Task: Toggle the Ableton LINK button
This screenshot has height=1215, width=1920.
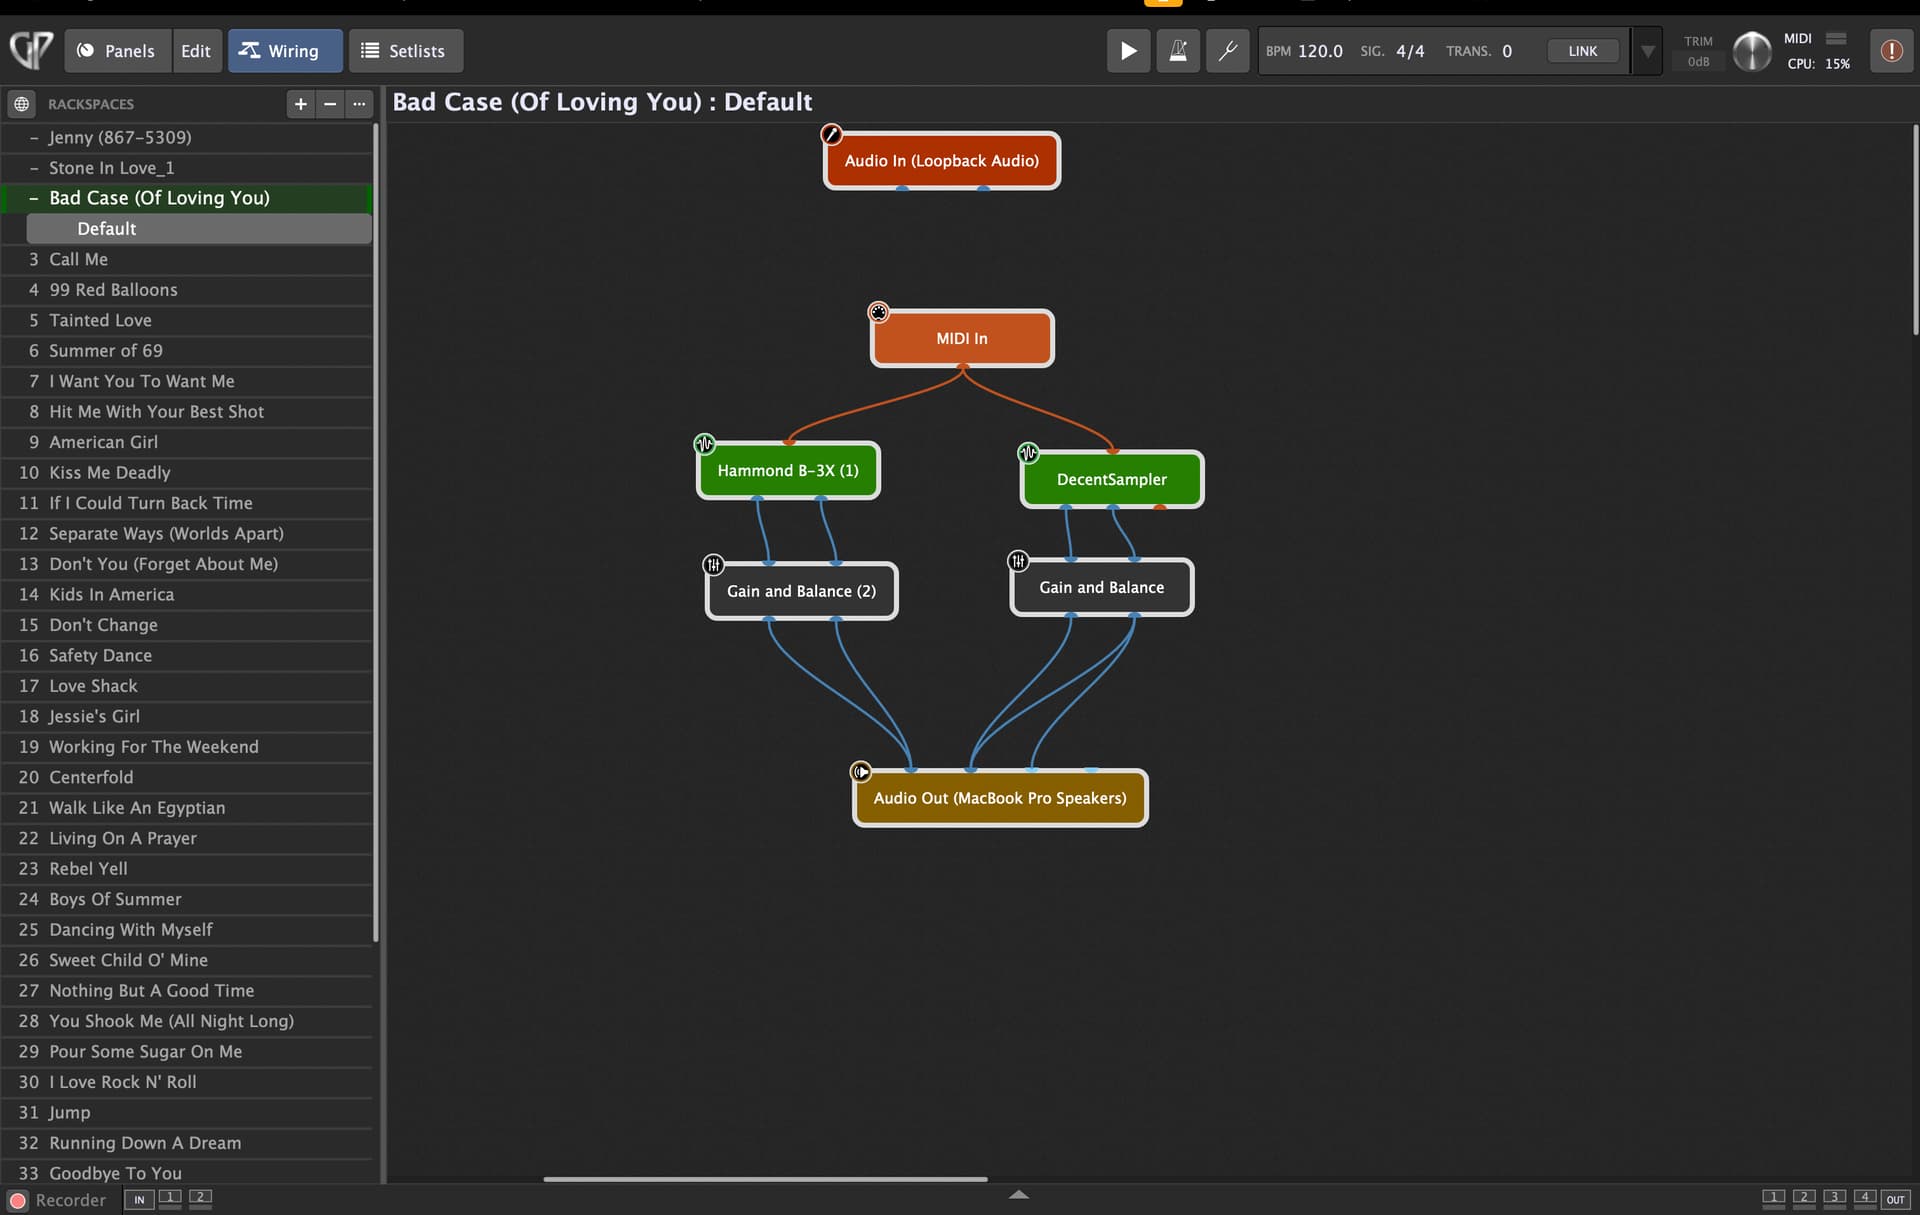Action: pos(1582,51)
